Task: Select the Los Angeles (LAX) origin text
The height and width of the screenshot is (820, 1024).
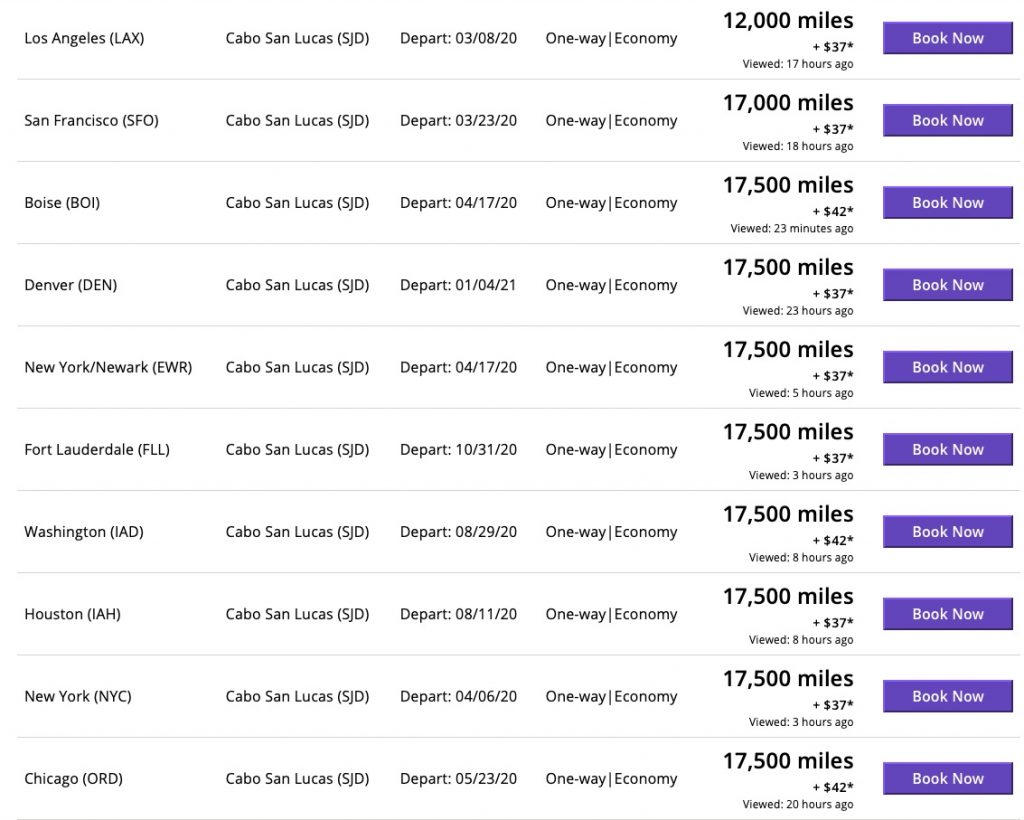Action: pos(84,39)
